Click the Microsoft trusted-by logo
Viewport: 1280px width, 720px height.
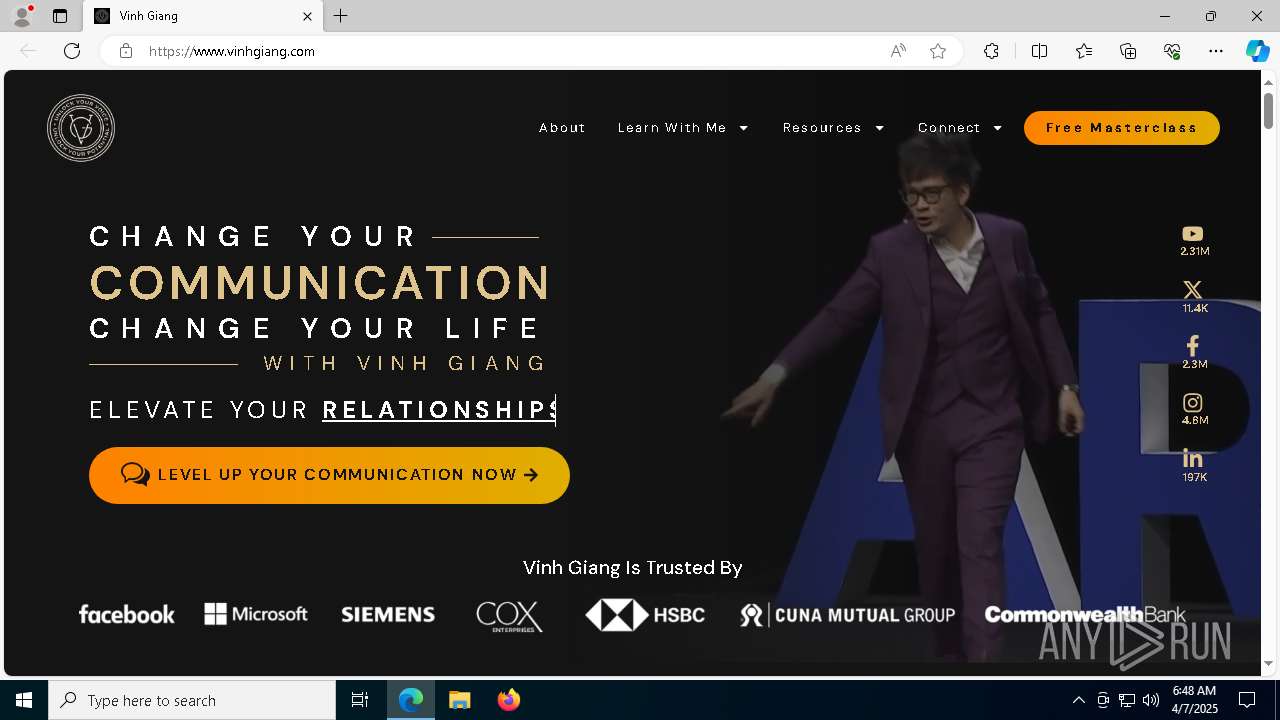pyautogui.click(x=256, y=614)
